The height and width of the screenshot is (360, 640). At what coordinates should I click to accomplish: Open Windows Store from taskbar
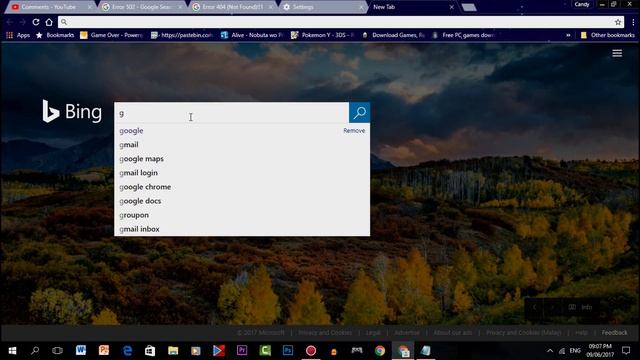(x=150, y=350)
